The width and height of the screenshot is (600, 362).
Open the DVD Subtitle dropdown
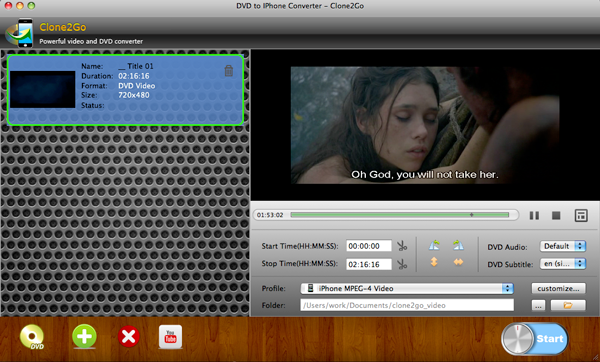coord(562,264)
